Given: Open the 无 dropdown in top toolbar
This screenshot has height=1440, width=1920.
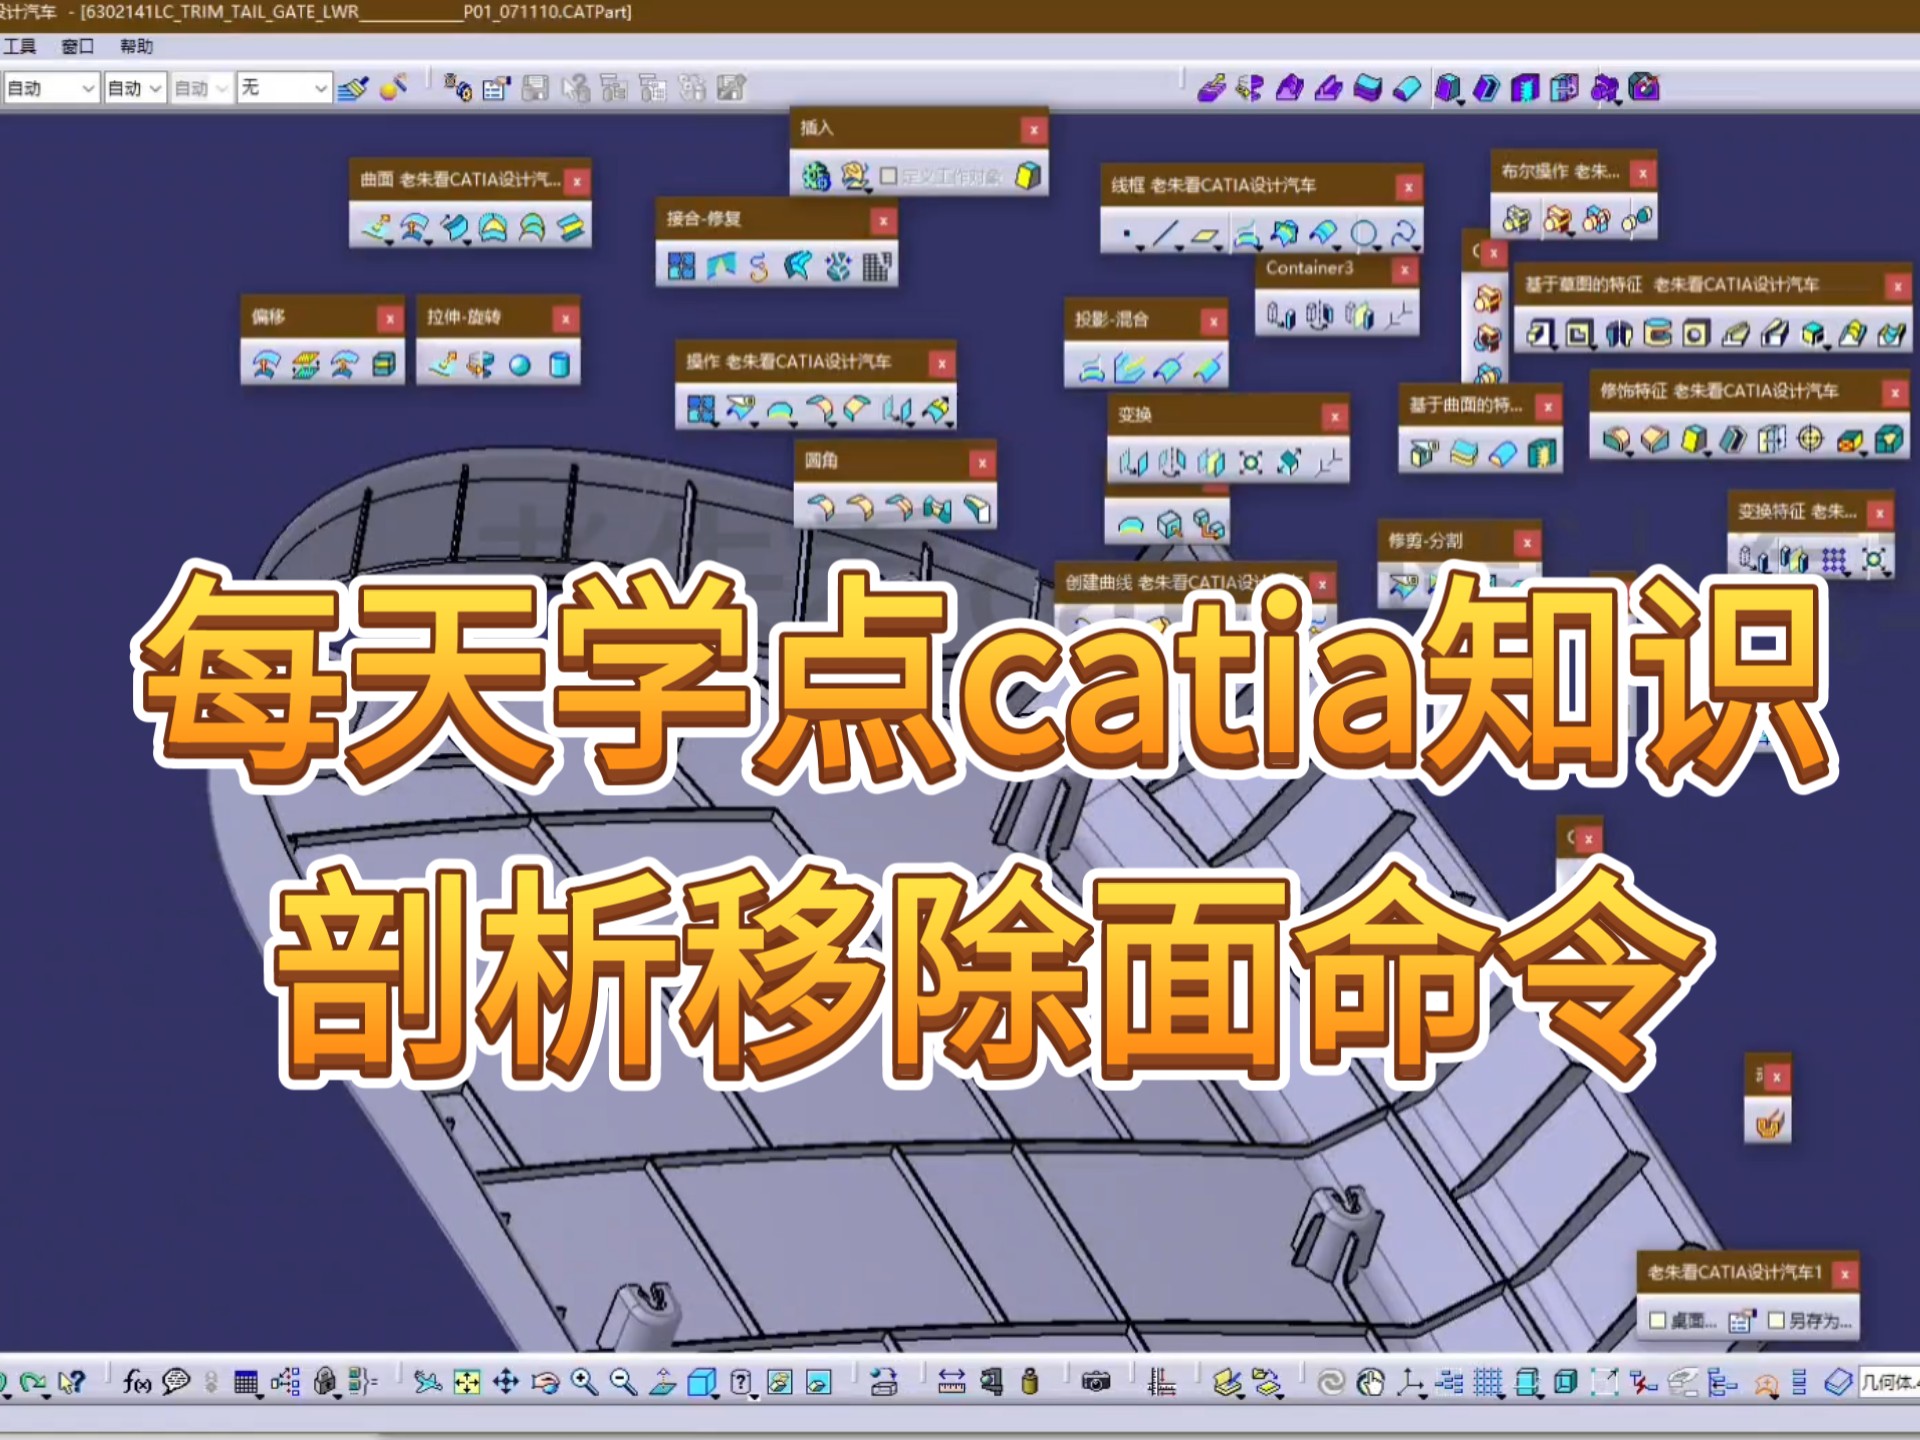Looking at the screenshot, I should click(284, 88).
